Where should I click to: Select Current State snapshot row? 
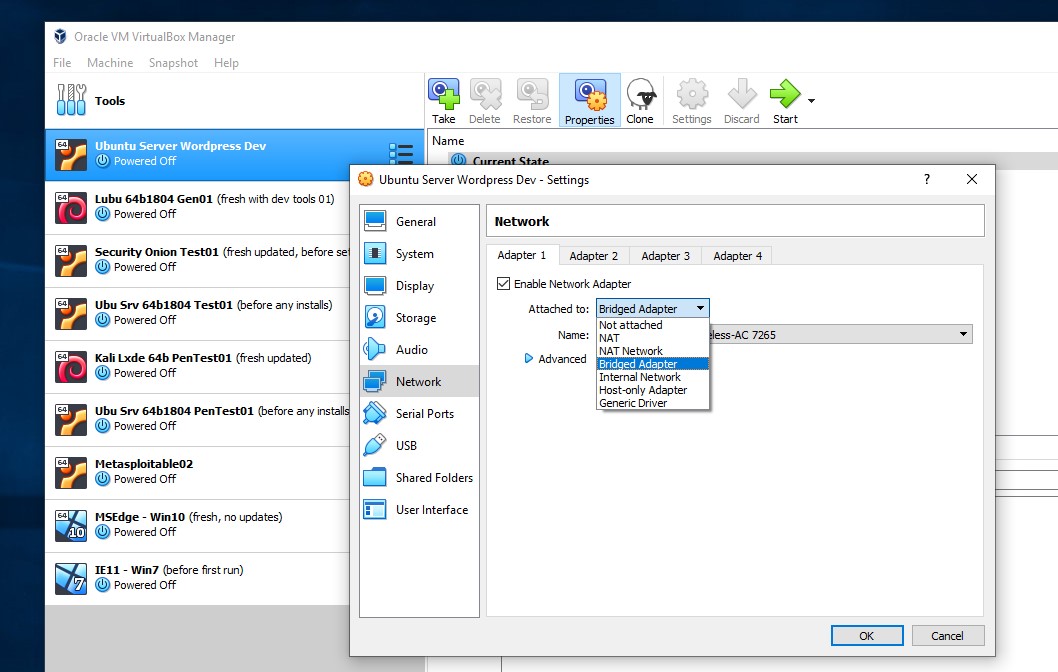(752, 161)
